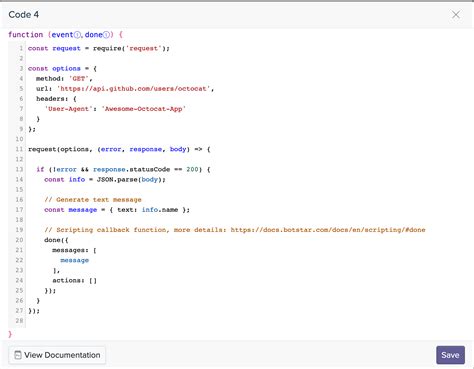Image resolution: width=474 pixels, height=369 pixels.
Task: Click line number 28 in the gutter
Action: click(x=19, y=321)
